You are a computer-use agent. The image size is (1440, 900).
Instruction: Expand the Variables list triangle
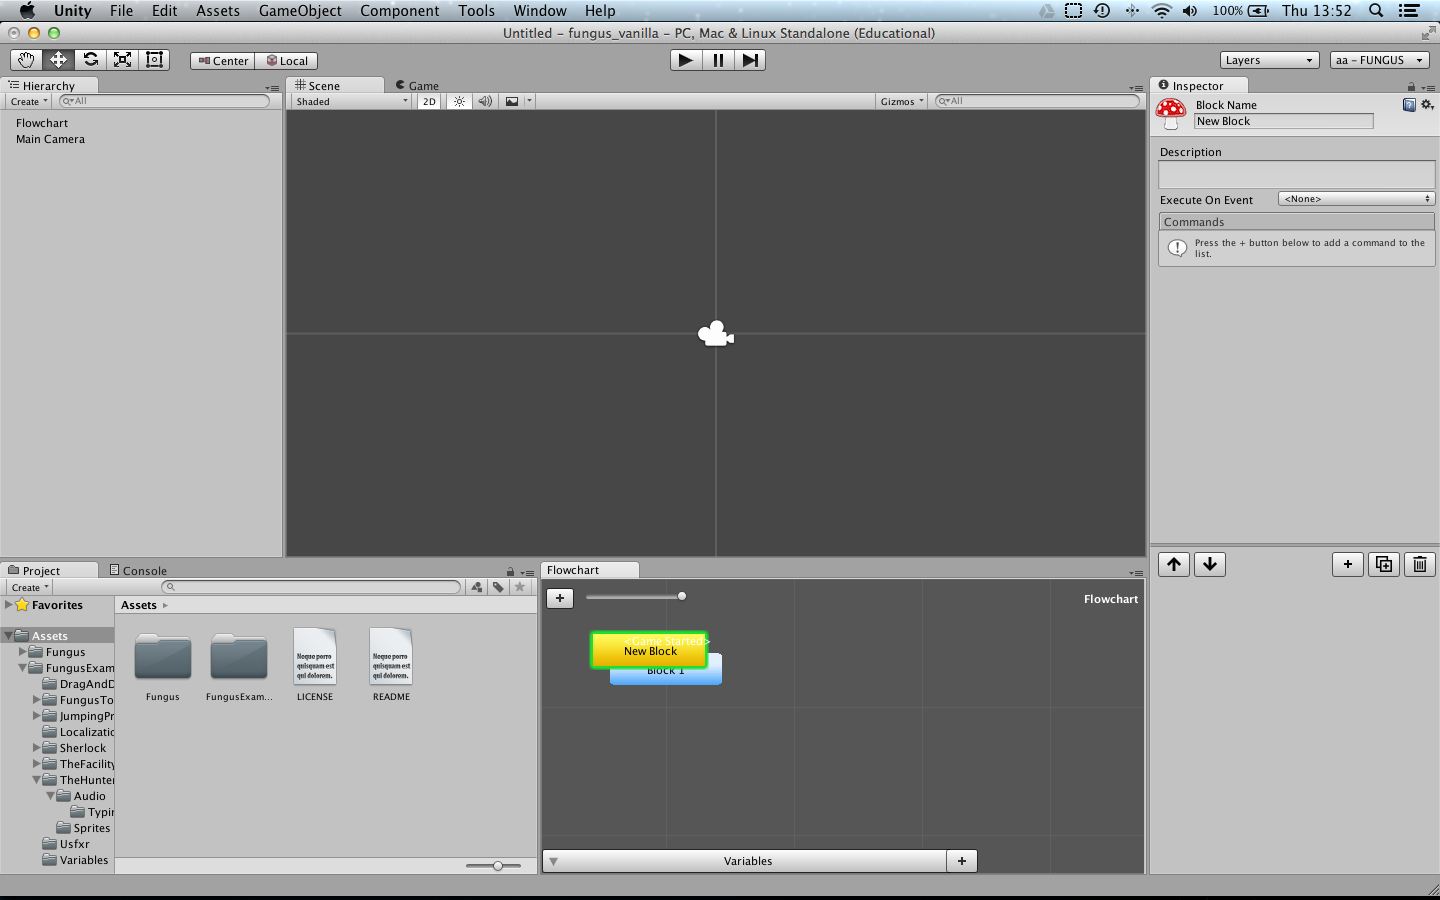click(x=553, y=861)
